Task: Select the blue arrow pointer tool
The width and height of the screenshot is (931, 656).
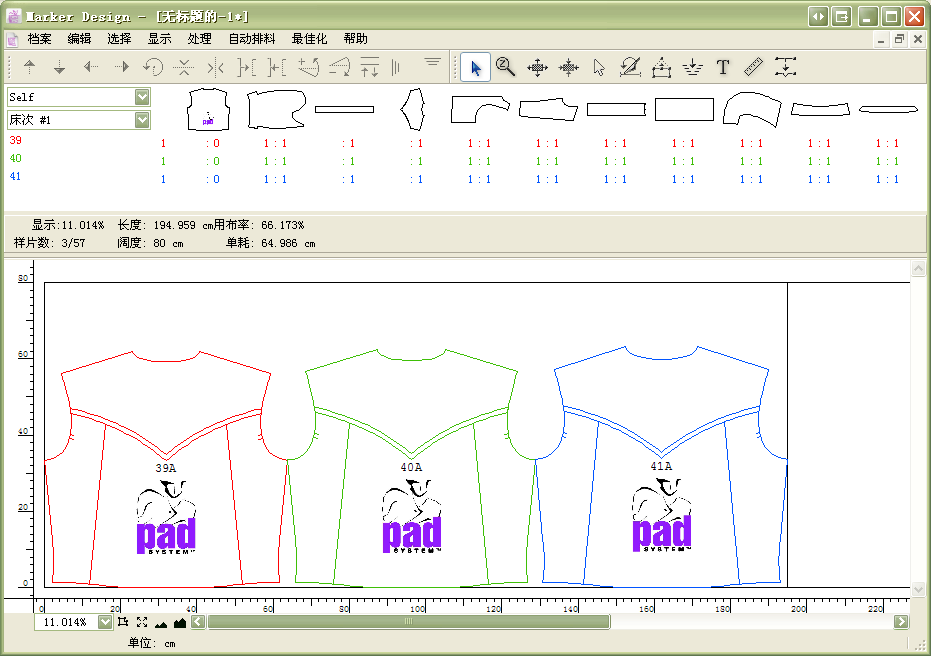Action: click(x=476, y=67)
